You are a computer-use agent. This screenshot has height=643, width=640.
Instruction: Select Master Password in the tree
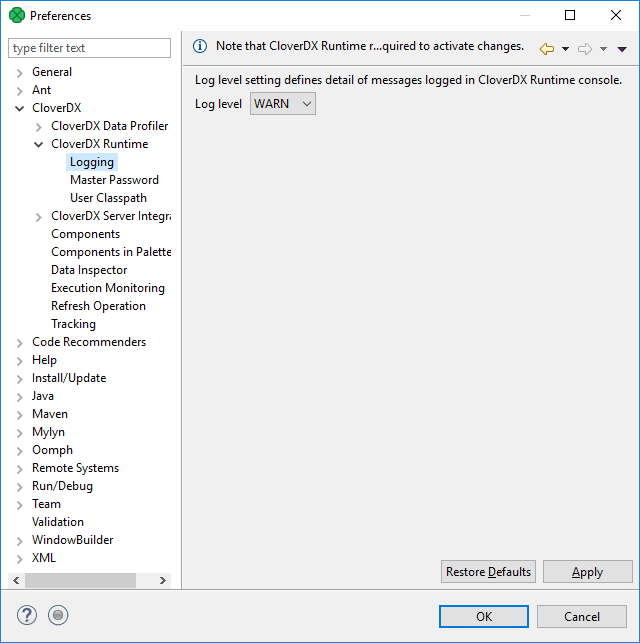(x=114, y=180)
